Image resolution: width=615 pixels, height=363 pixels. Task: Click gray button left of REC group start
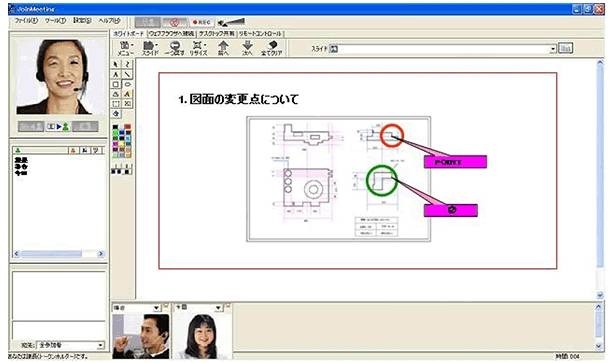(x=147, y=22)
